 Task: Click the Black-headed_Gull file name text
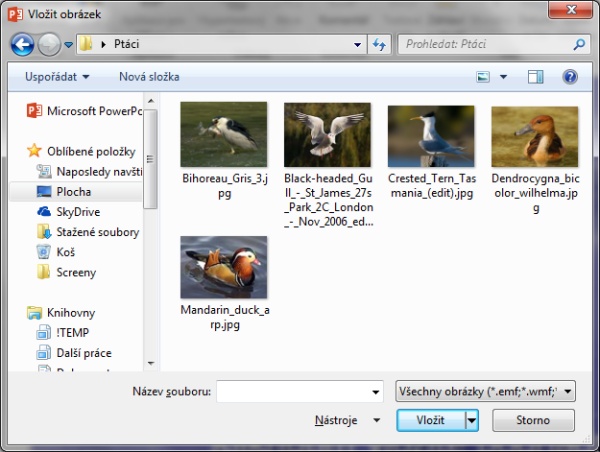click(x=329, y=200)
